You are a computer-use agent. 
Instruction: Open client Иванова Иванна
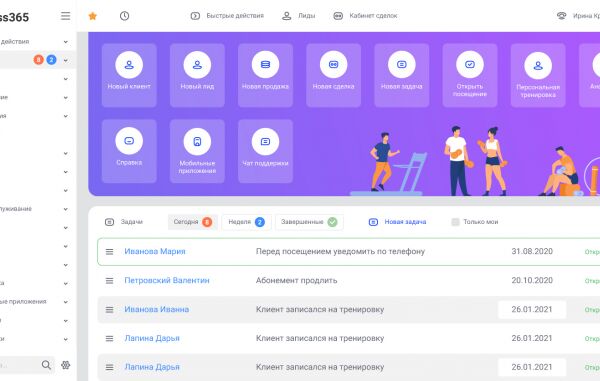tap(157, 309)
